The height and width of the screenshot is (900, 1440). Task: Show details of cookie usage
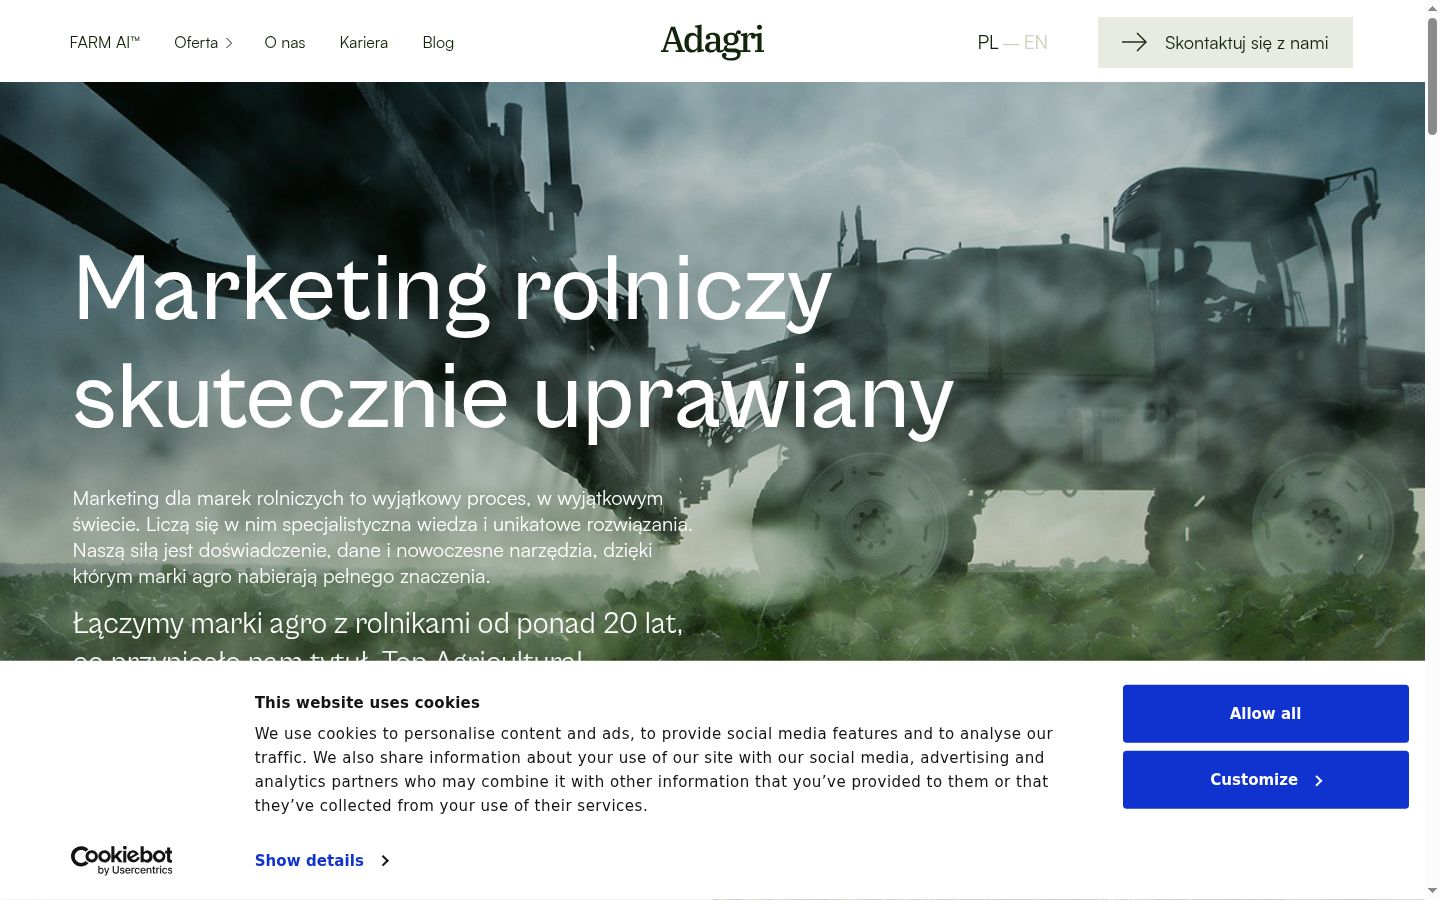321,860
